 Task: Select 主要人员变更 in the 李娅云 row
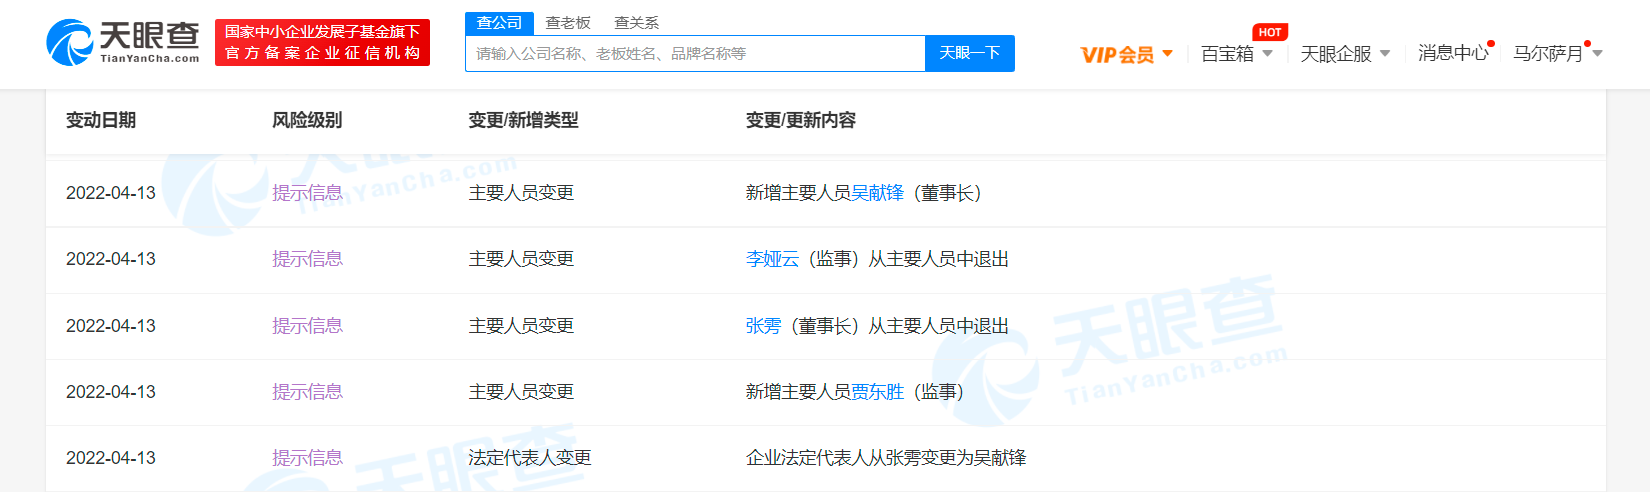[521, 259]
